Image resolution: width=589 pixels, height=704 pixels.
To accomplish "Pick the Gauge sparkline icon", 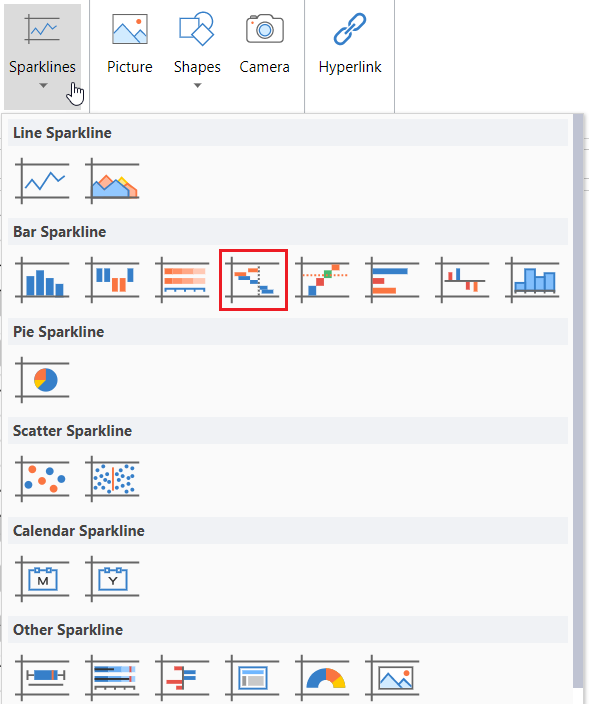I will point(322,678).
